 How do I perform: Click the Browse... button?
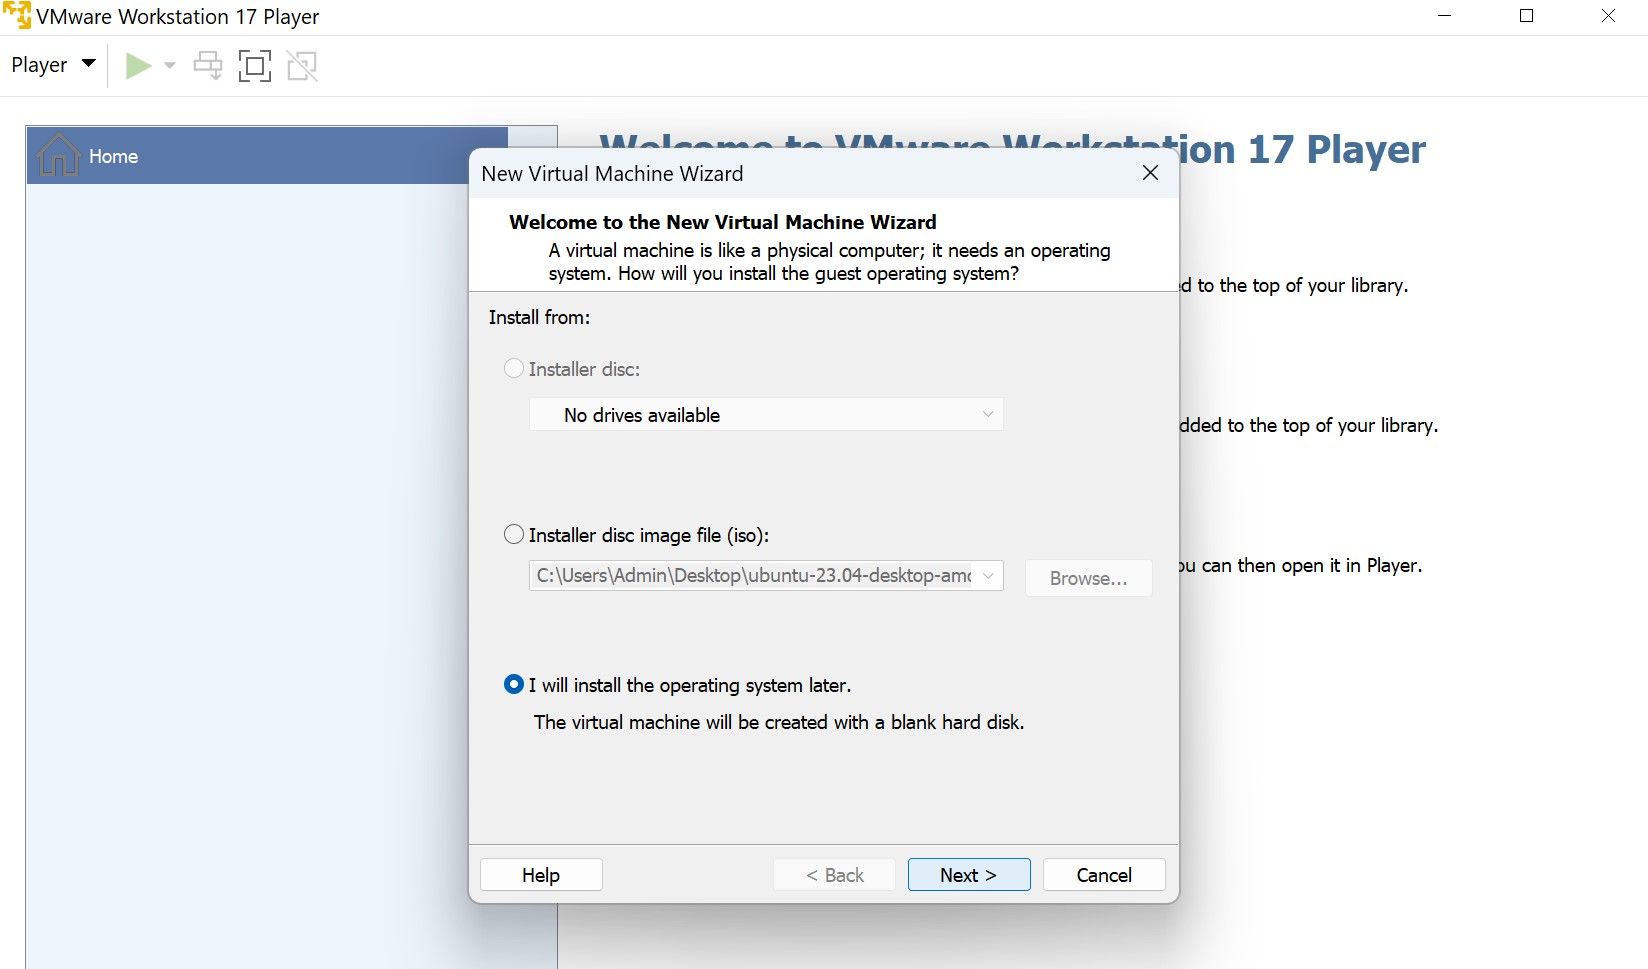coord(1088,578)
